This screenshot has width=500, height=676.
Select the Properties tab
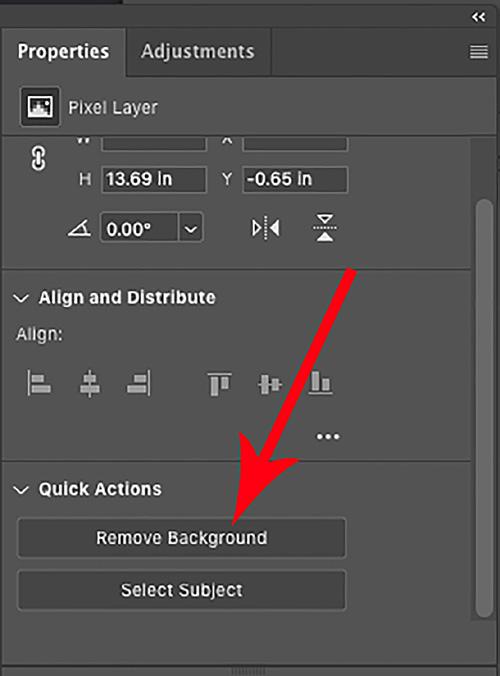coord(63,52)
